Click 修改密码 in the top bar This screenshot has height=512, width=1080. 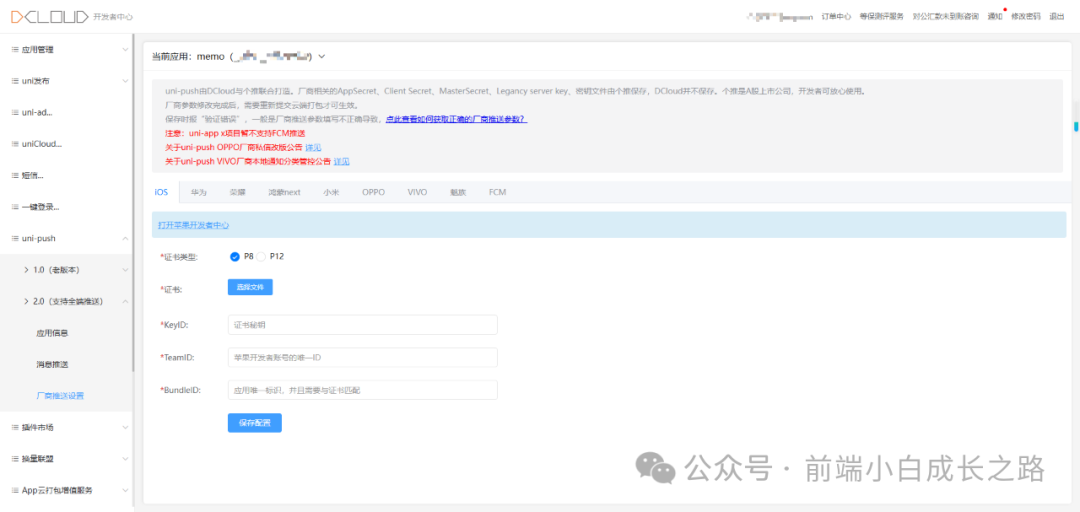(1026, 17)
